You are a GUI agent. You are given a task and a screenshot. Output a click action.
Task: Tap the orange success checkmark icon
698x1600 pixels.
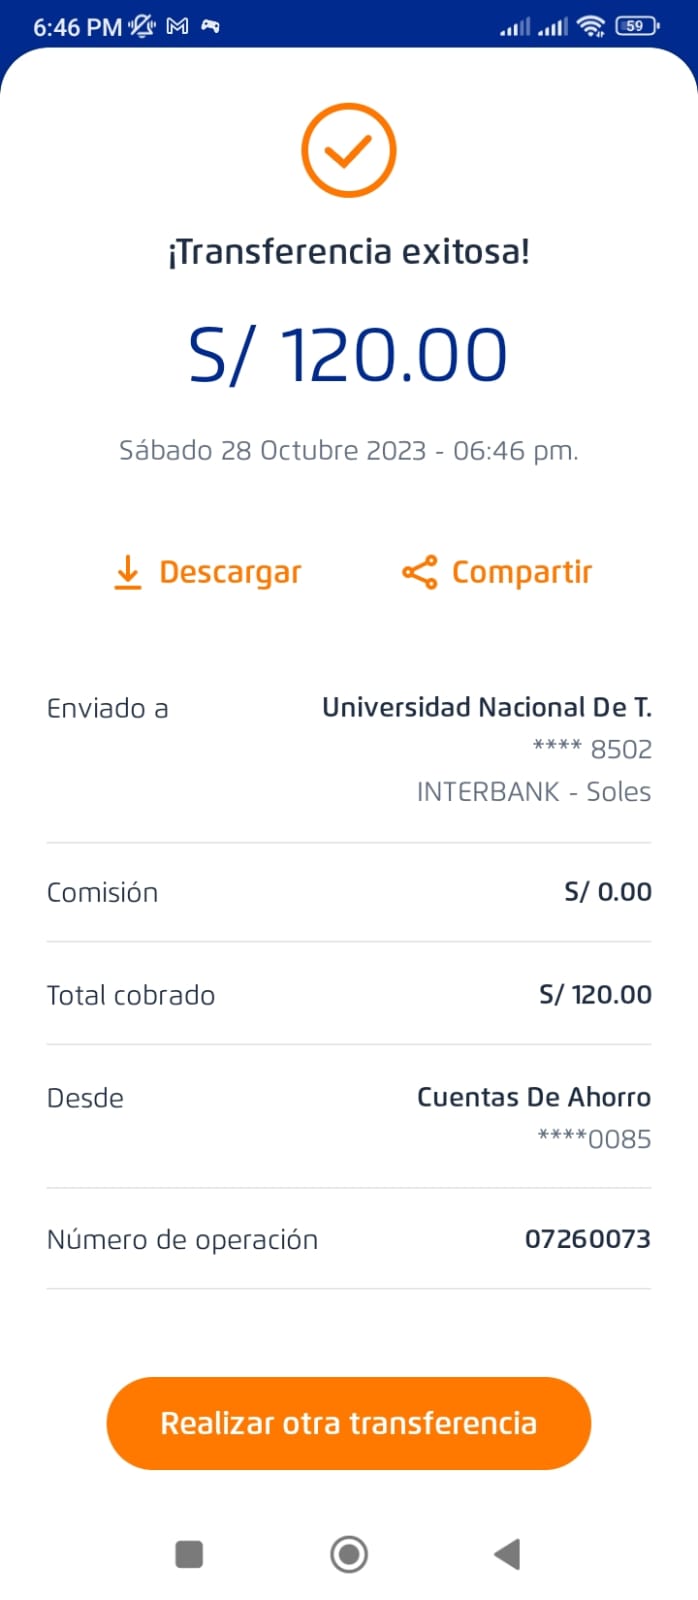349,150
